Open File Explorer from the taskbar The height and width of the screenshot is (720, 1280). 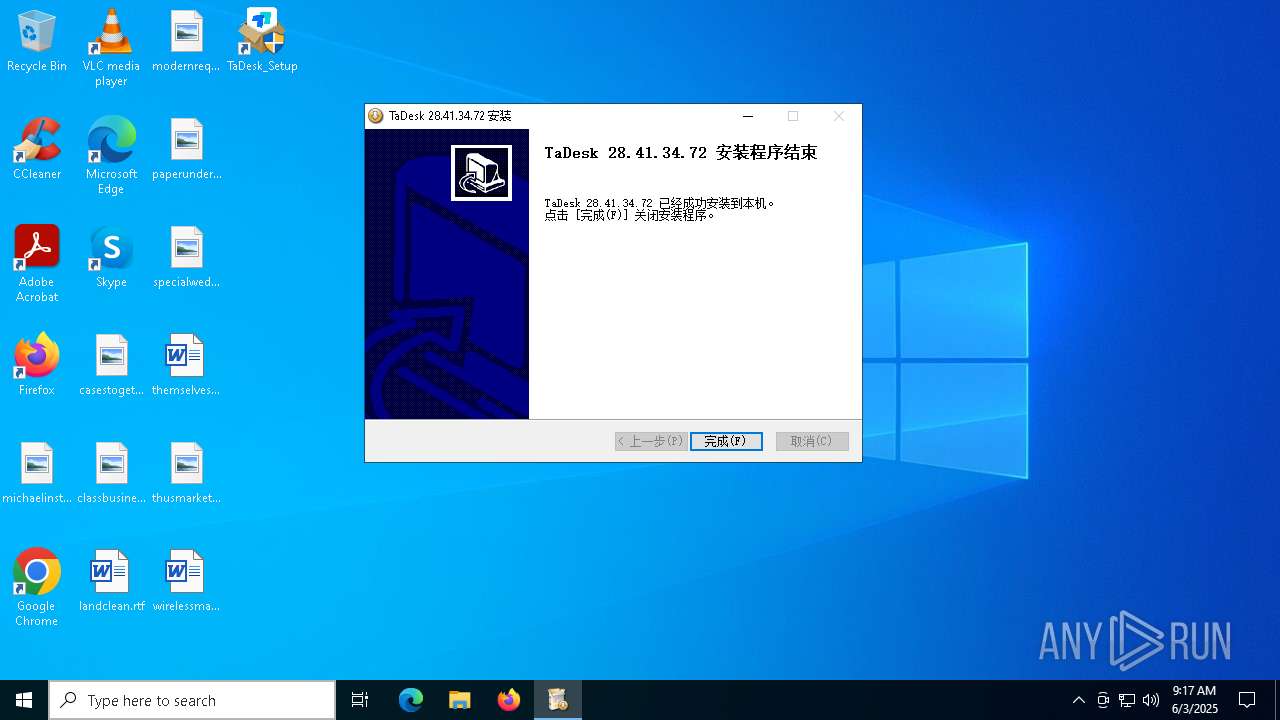[459, 700]
